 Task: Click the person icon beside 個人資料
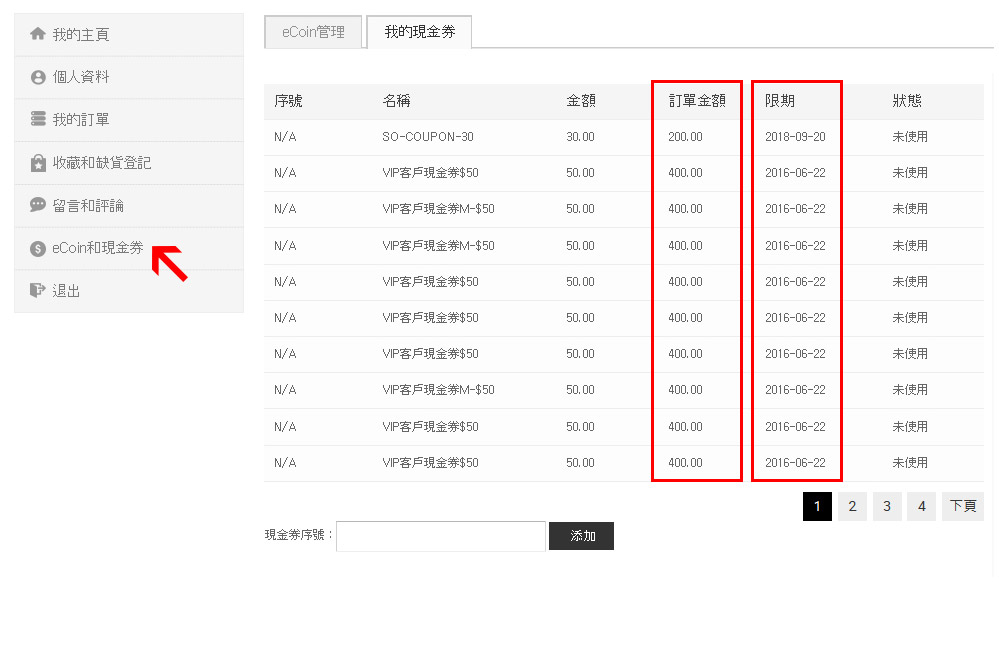pyautogui.click(x=38, y=77)
